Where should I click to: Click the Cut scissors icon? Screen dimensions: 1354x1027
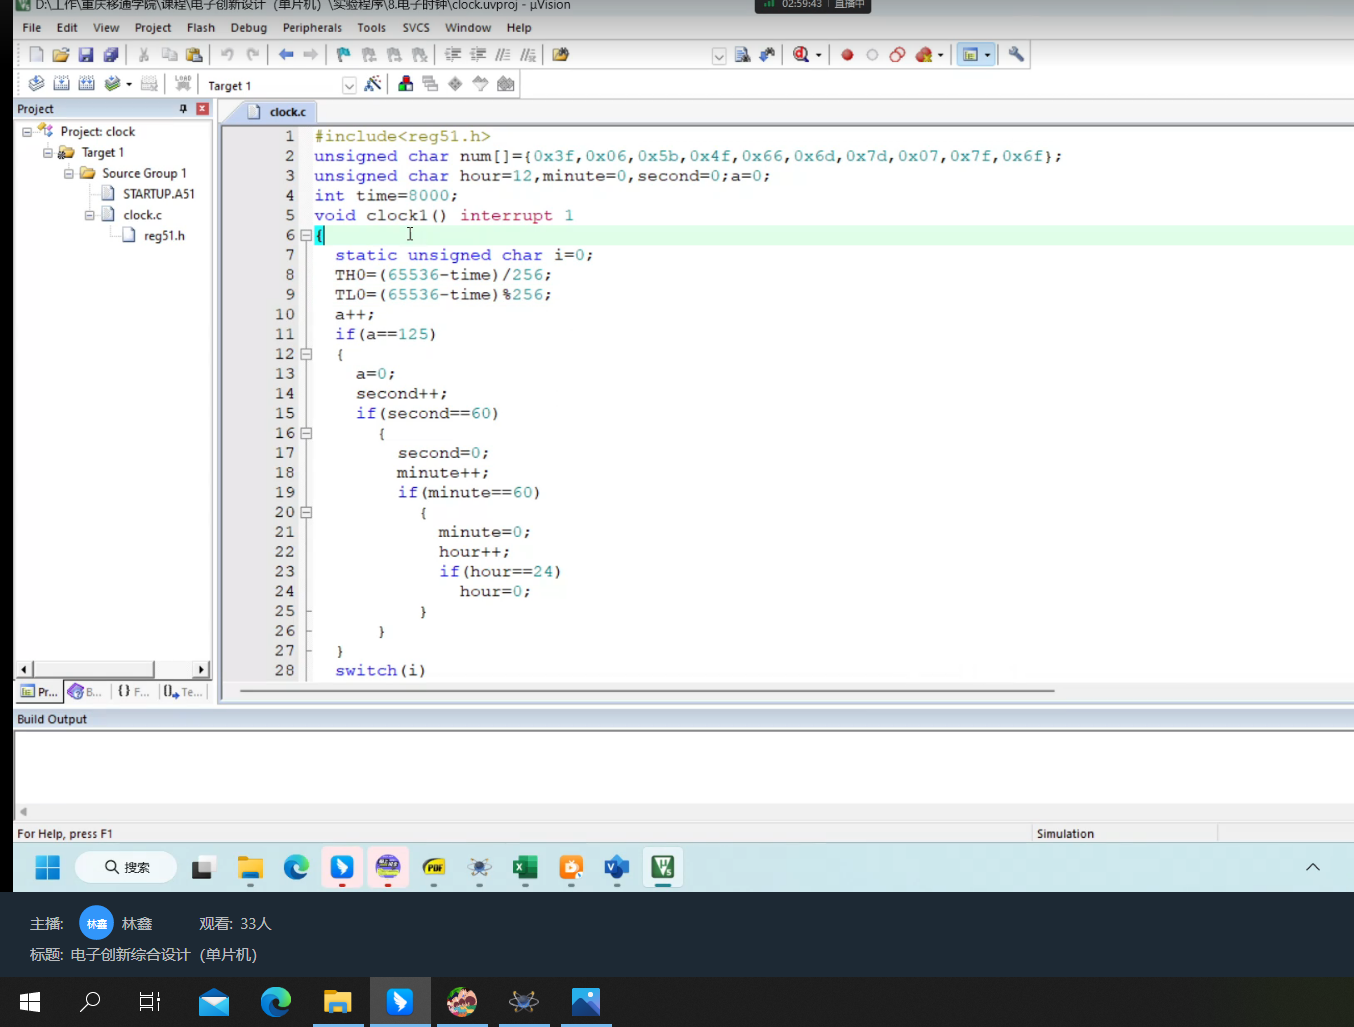tap(144, 55)
